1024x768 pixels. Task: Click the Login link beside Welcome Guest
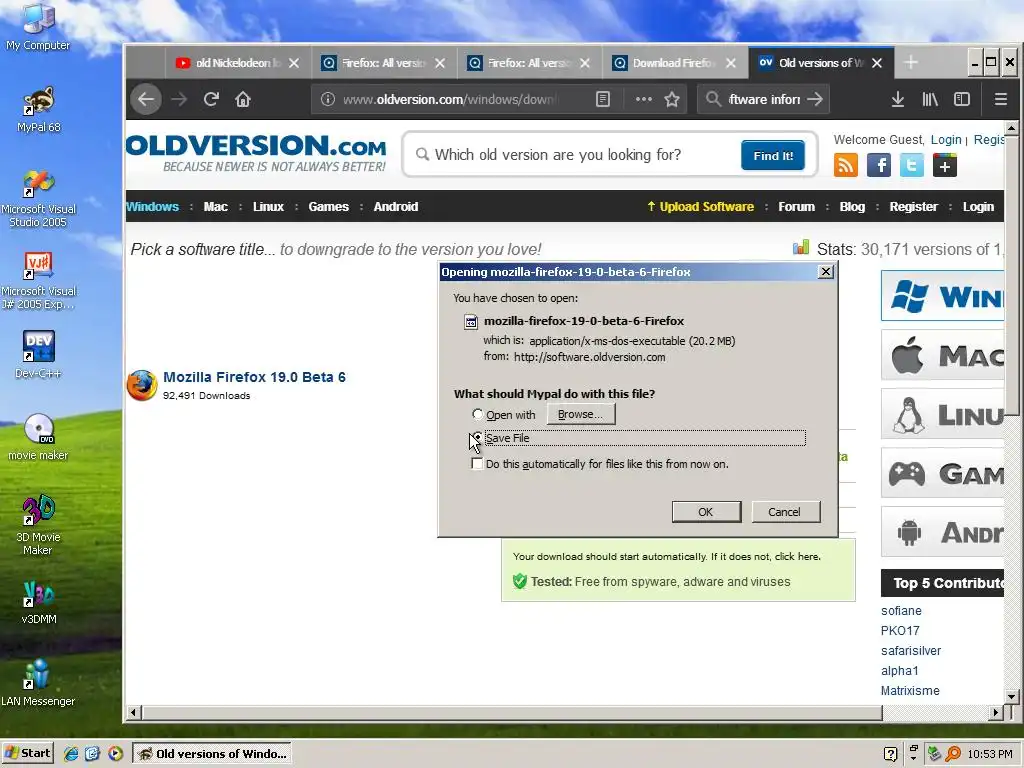pos(946,139)
